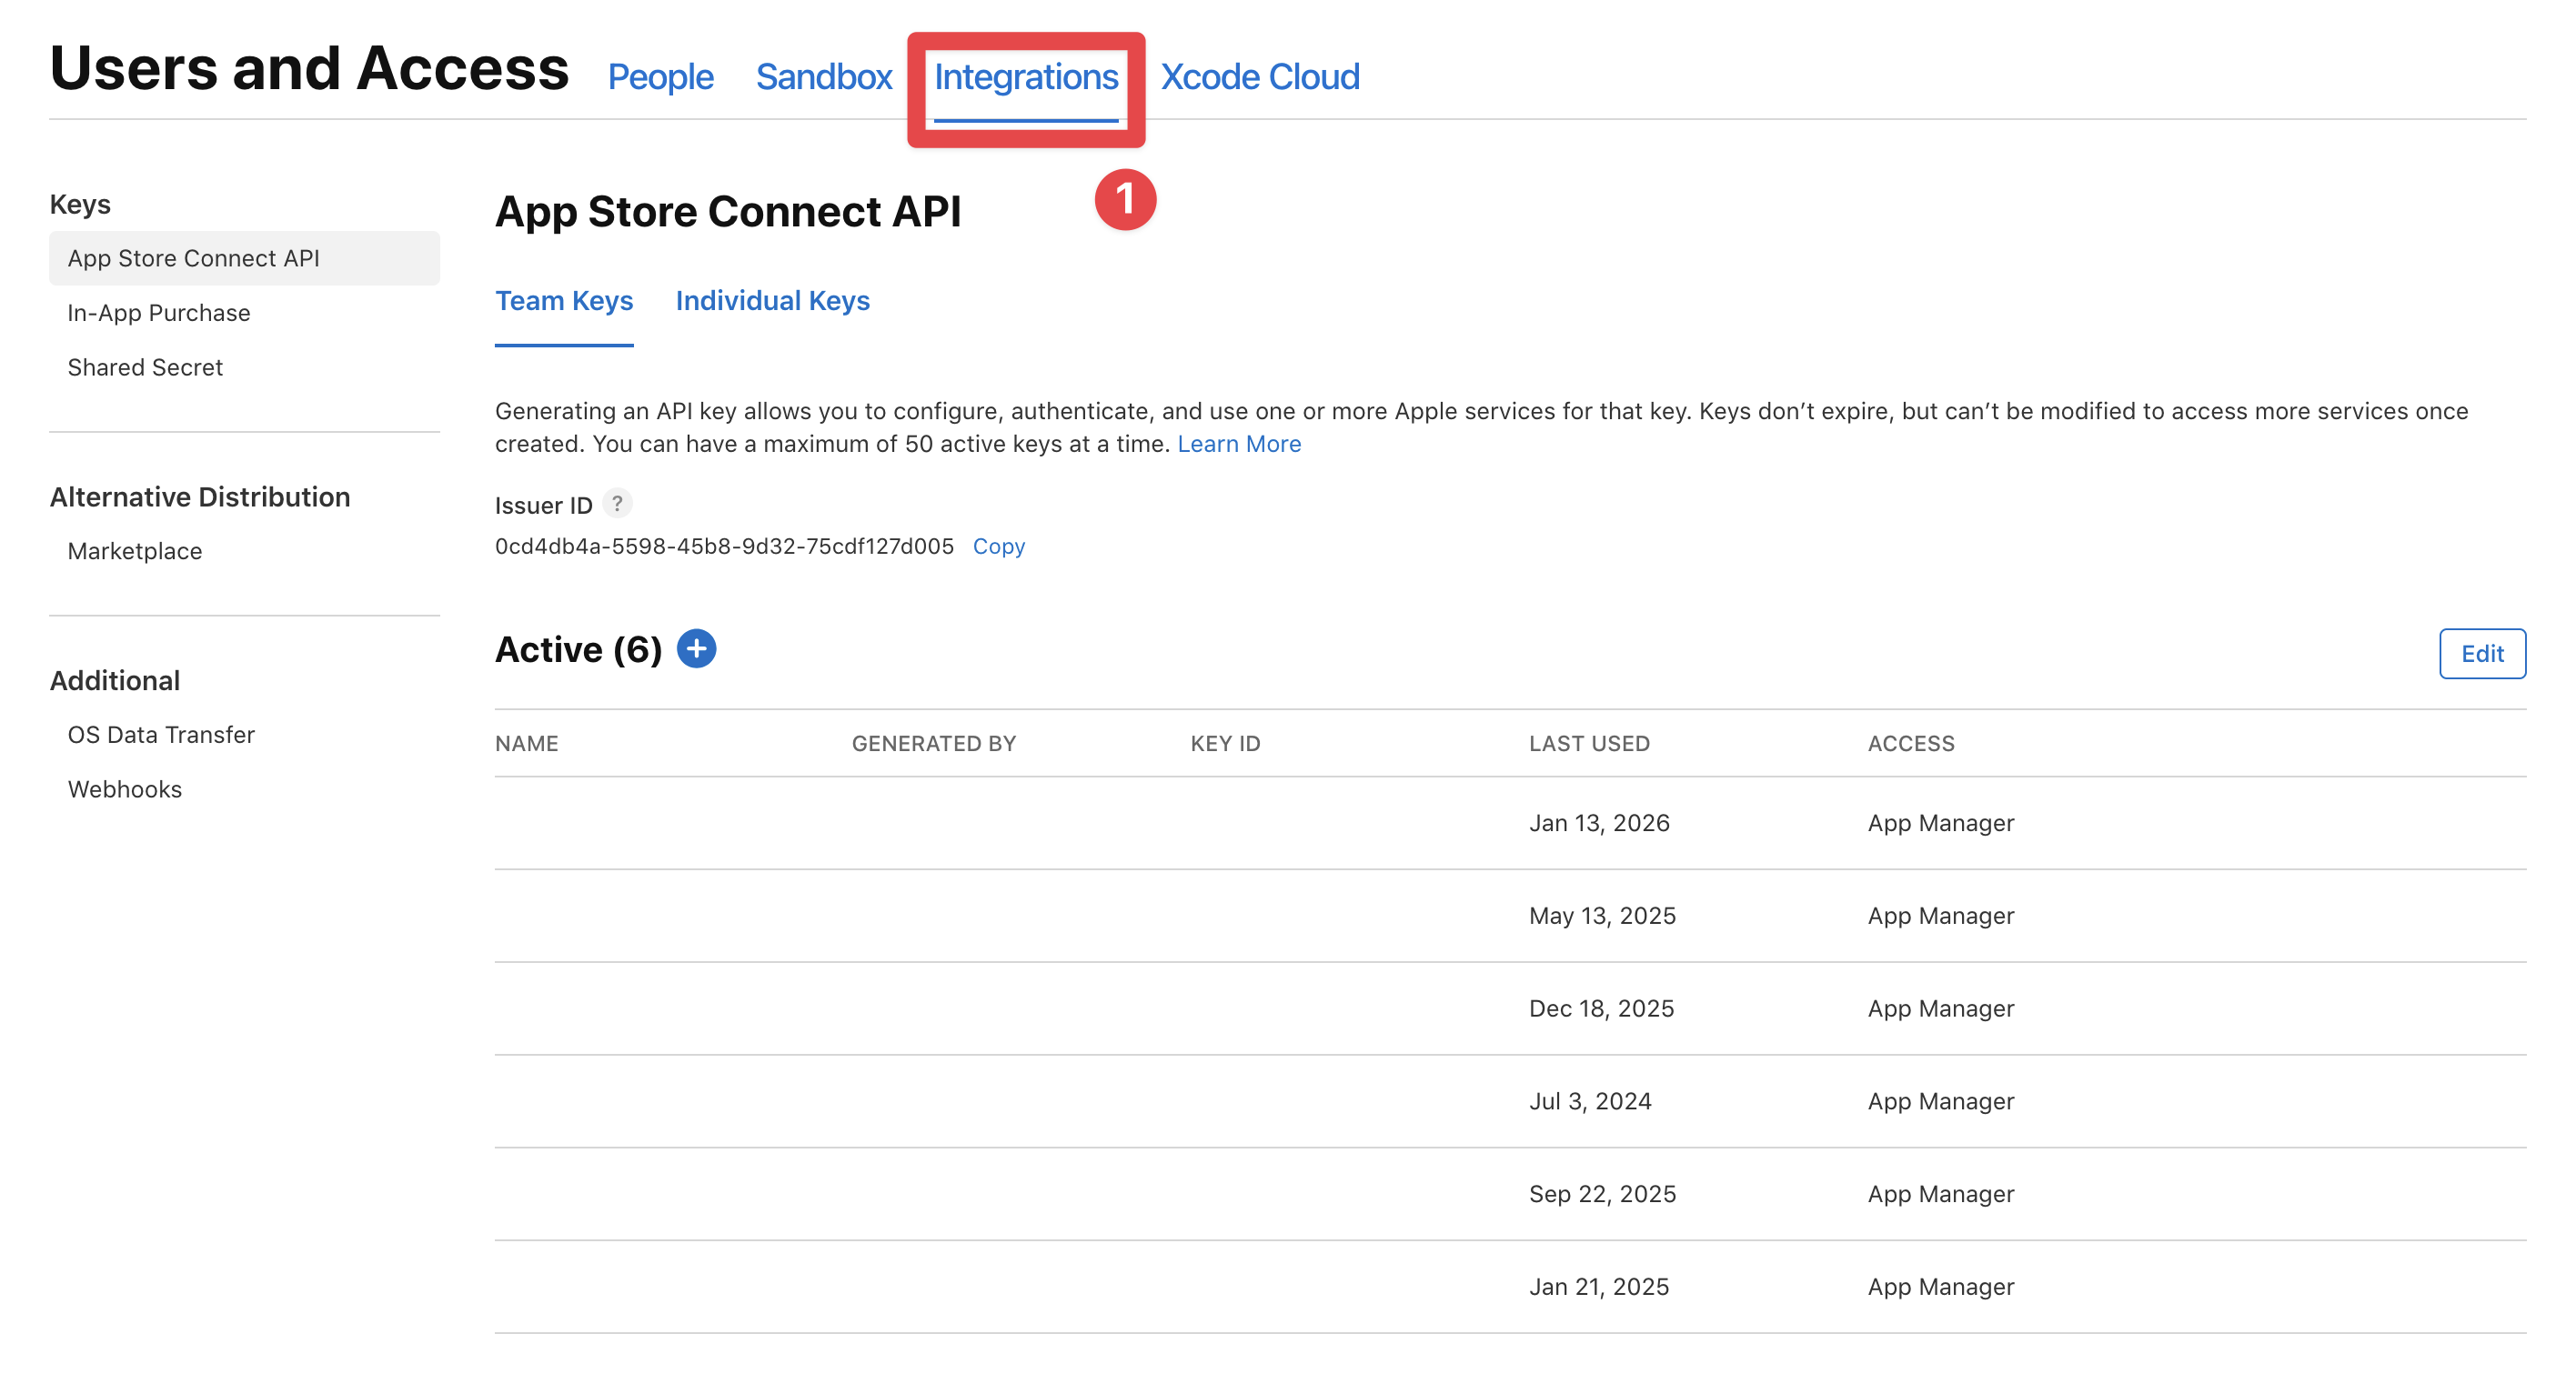2576x1384 pixels.
Task: Add a new API key with the plus icon
Action: click(x=696, y=648)
